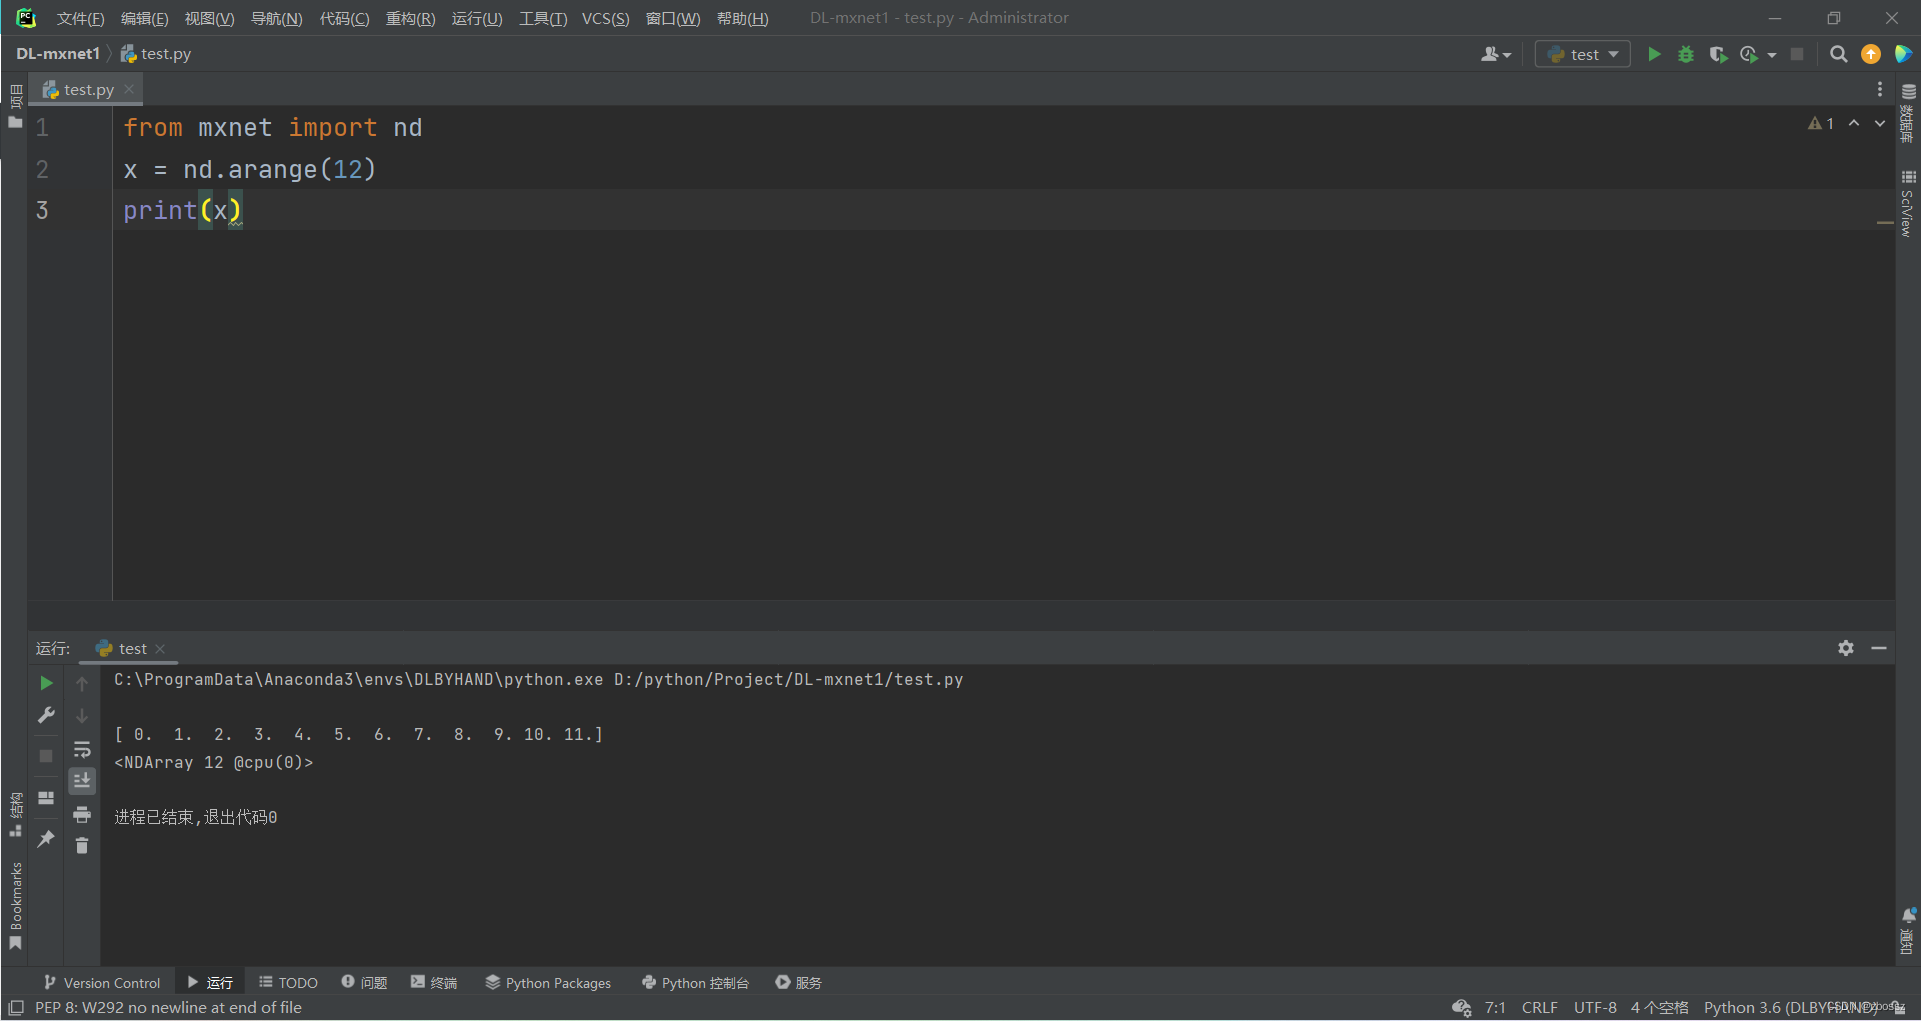Open the 服务 (Services) tool window

[798, 983]
